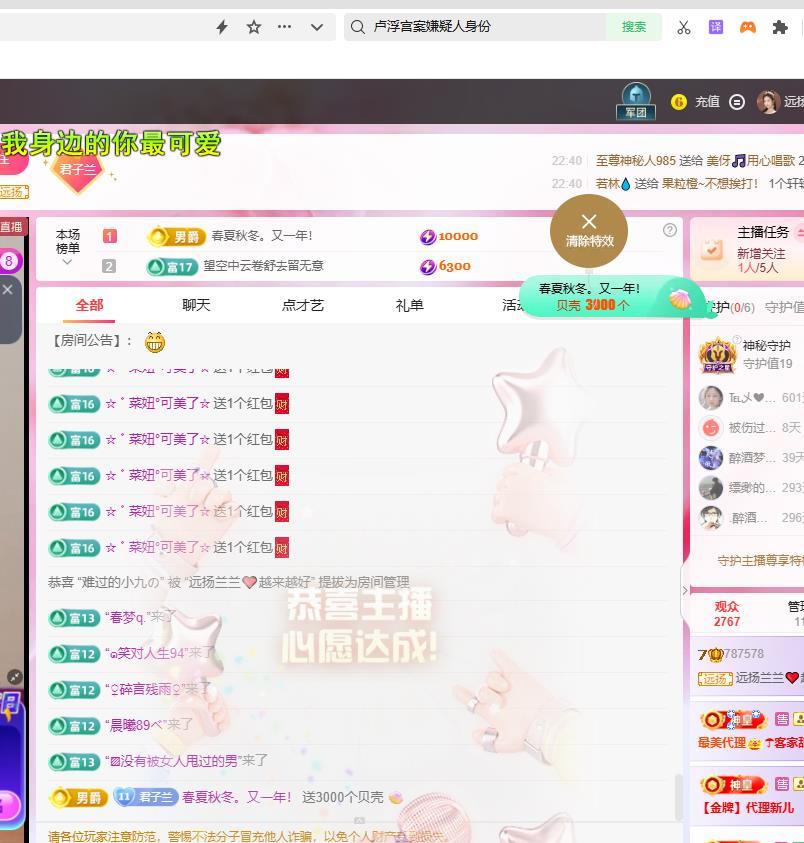Open the game controller icon
The height and width of the screenshot is (843, 804).
pyautogui.click(x=747, y=27)
